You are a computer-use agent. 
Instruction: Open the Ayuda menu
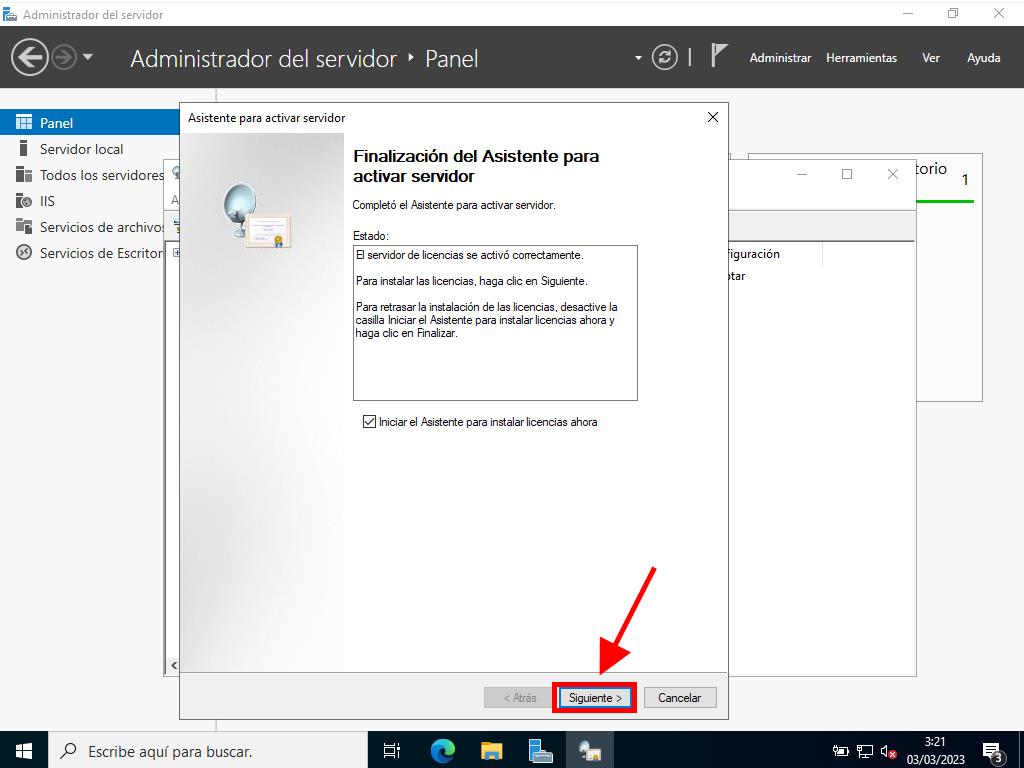click(983, 58)
